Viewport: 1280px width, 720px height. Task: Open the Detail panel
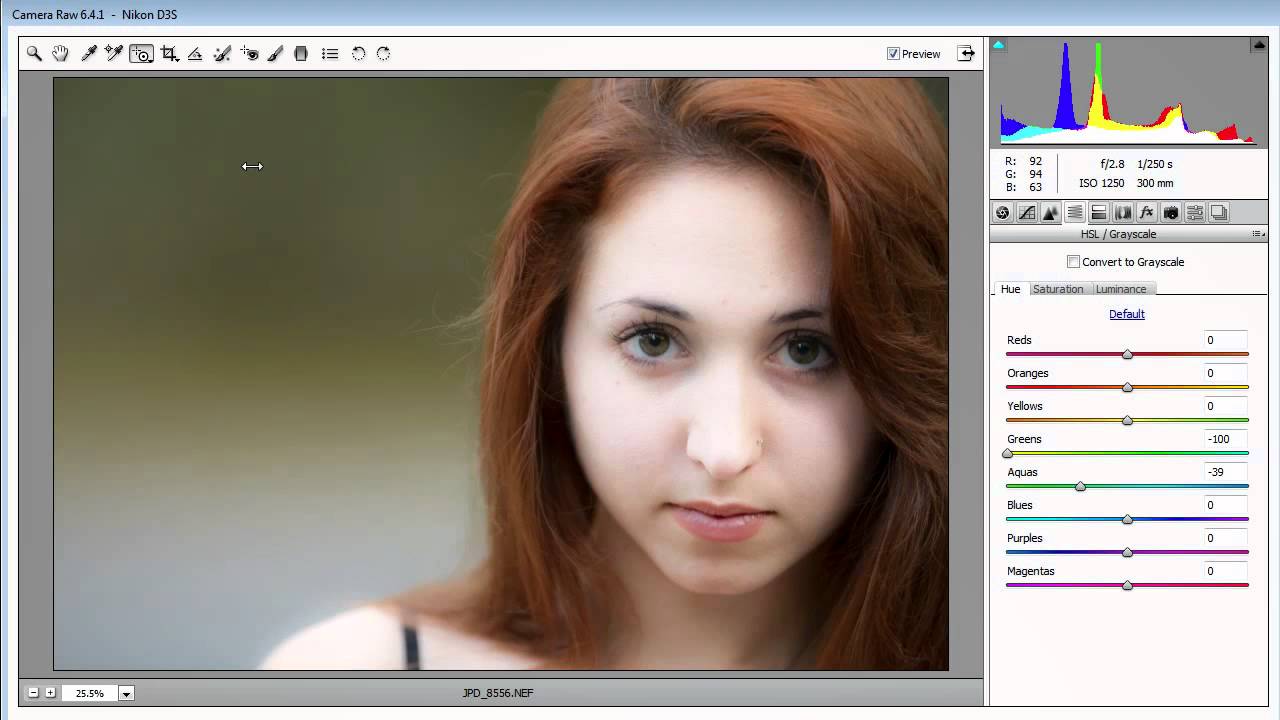click(1050, 212)
